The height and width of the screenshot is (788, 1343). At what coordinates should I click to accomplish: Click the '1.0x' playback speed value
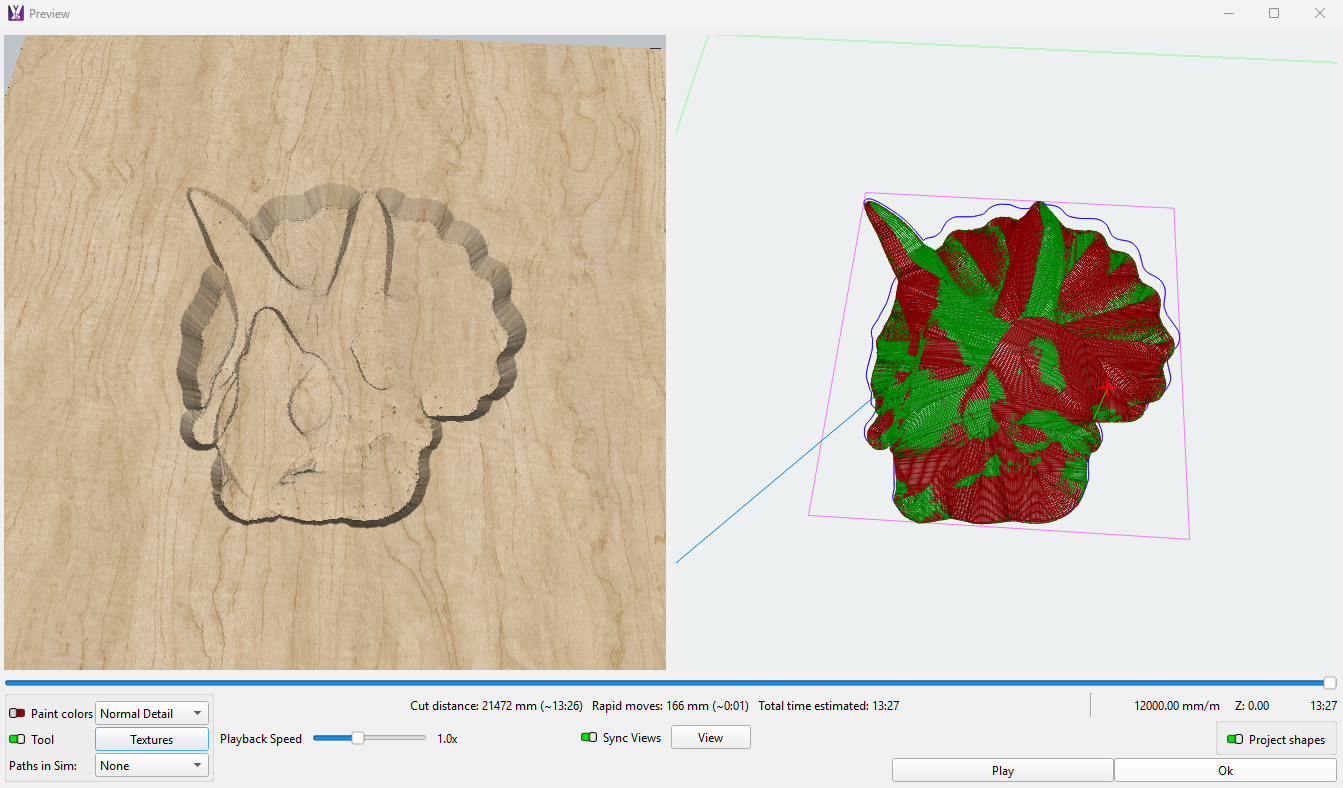447,739
